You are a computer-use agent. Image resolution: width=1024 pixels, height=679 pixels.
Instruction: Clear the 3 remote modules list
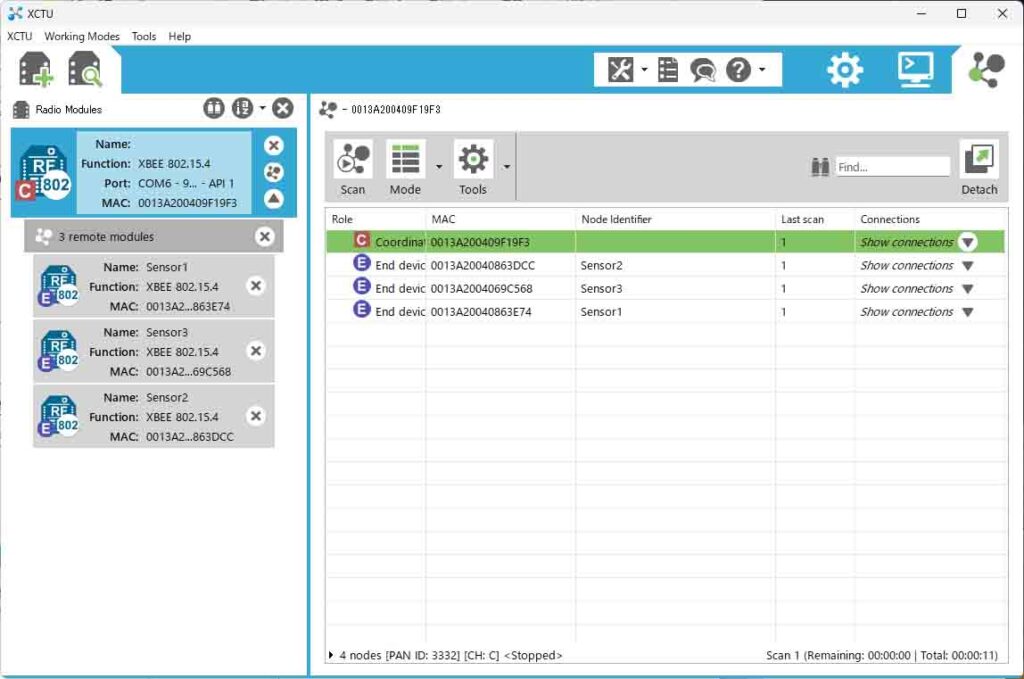(264, 236)
